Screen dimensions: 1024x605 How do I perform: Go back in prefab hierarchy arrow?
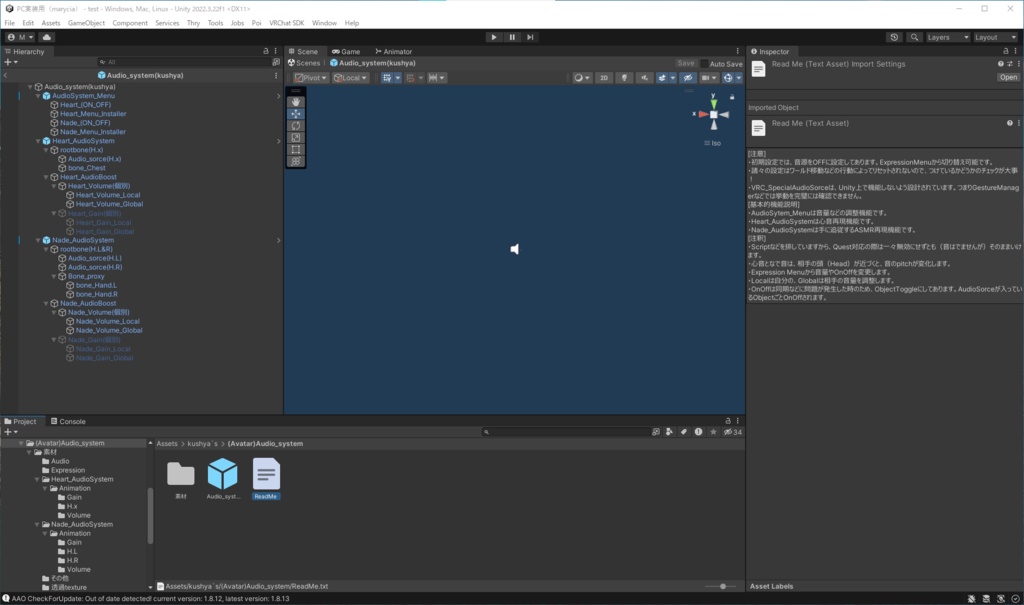click(6, 75)
